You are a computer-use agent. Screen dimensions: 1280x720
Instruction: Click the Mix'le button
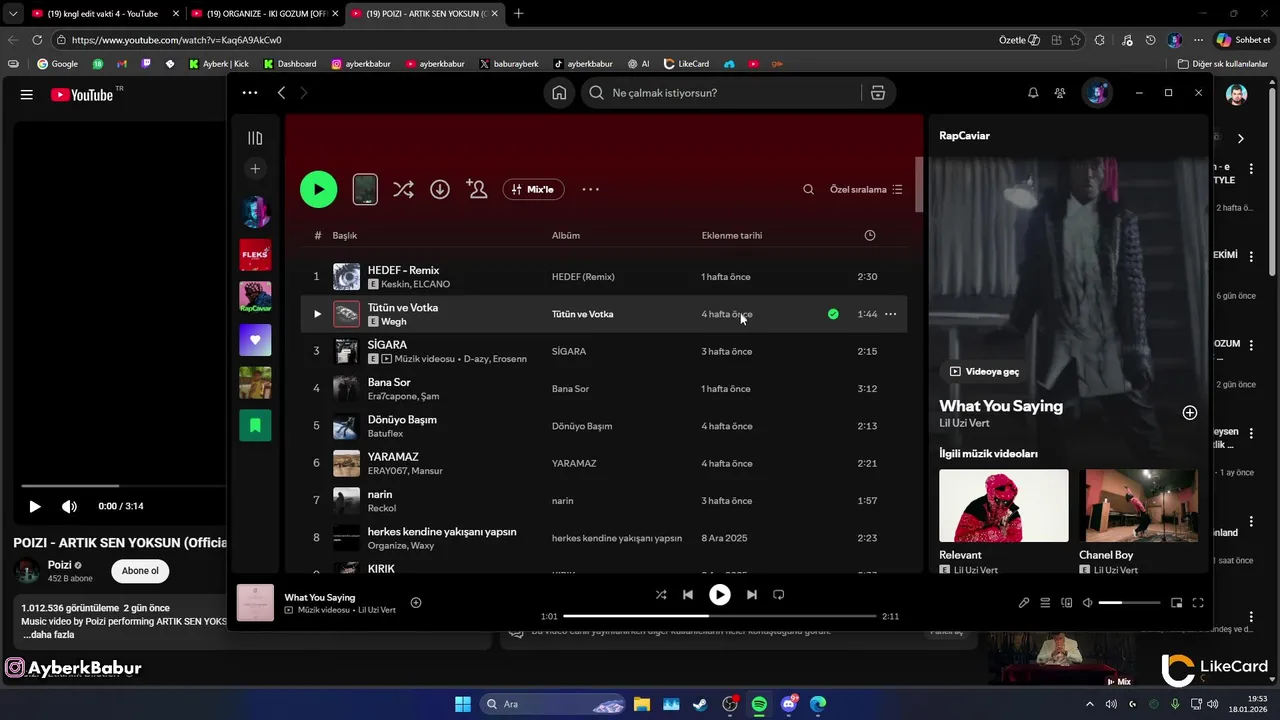533,189
